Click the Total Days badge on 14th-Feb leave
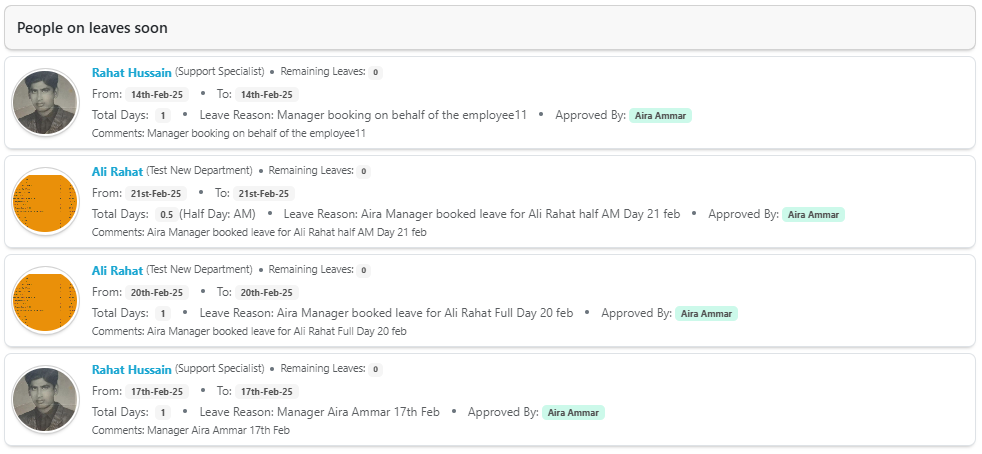The image size is (982, 454). (x=163, y=115)
